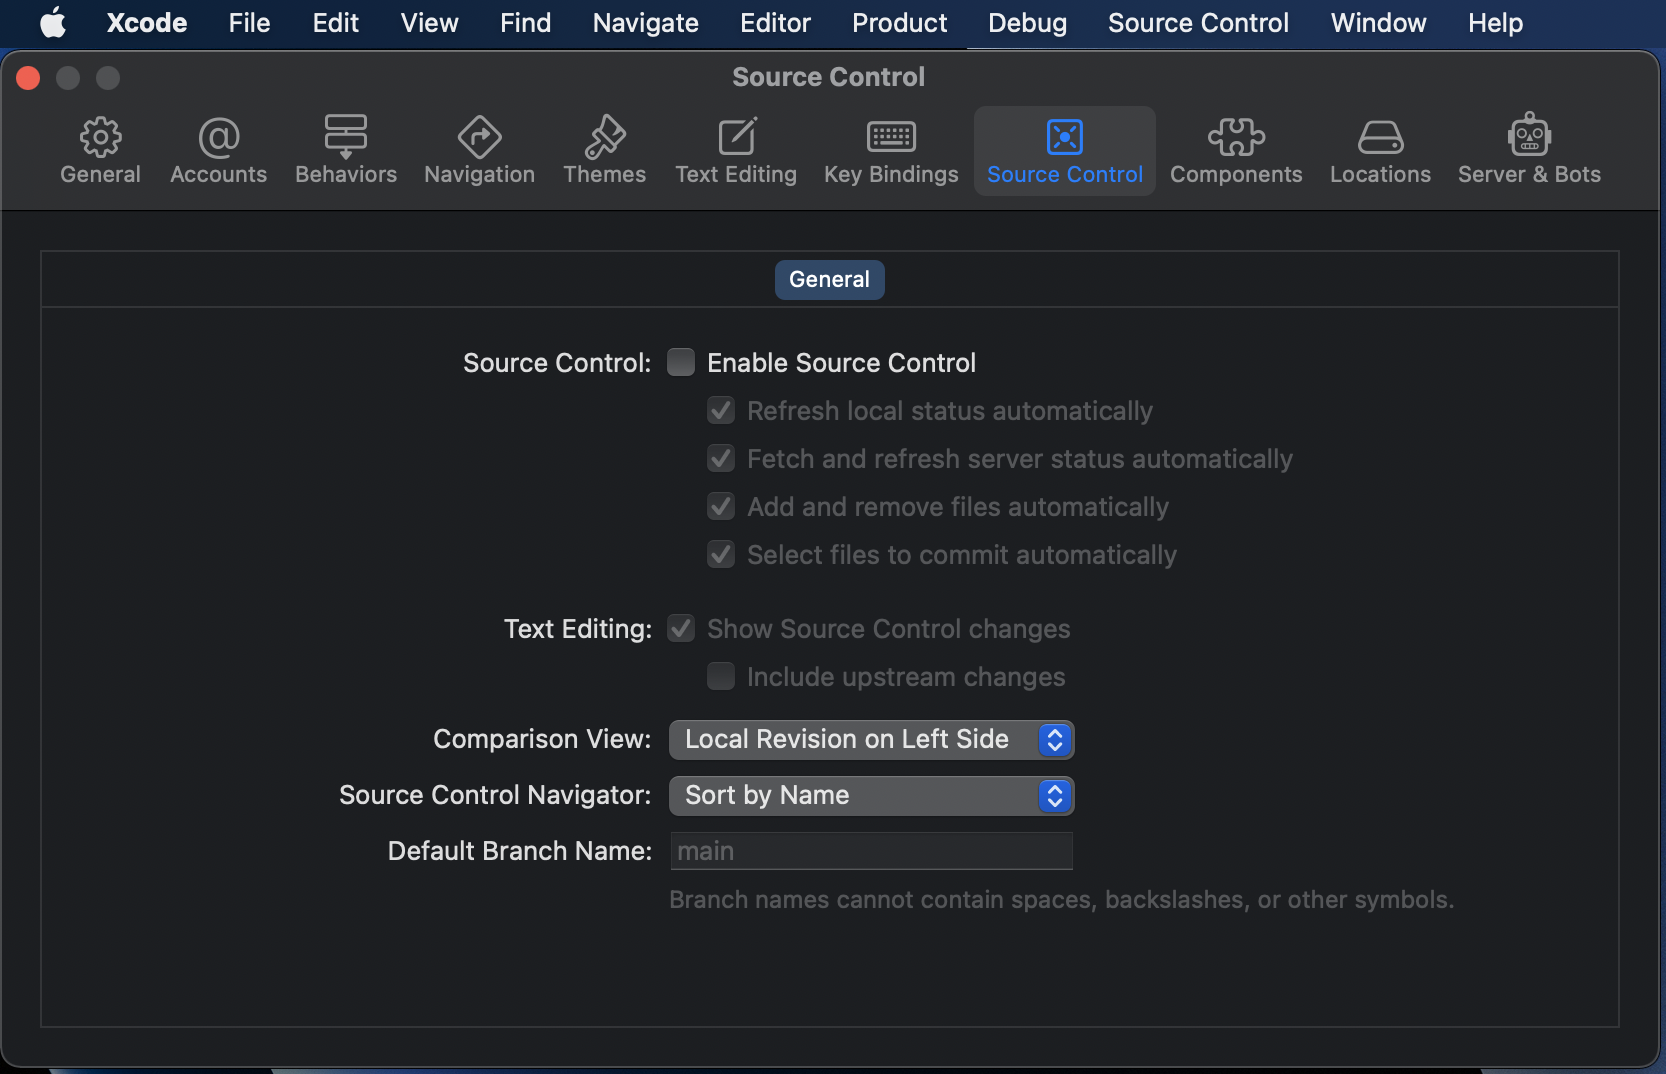Image resolution: width=1666 pixels, height=1074 pixels.
Task: Click the Default Branch Name field
Action: pyautogui.click(x=871, y=851)
